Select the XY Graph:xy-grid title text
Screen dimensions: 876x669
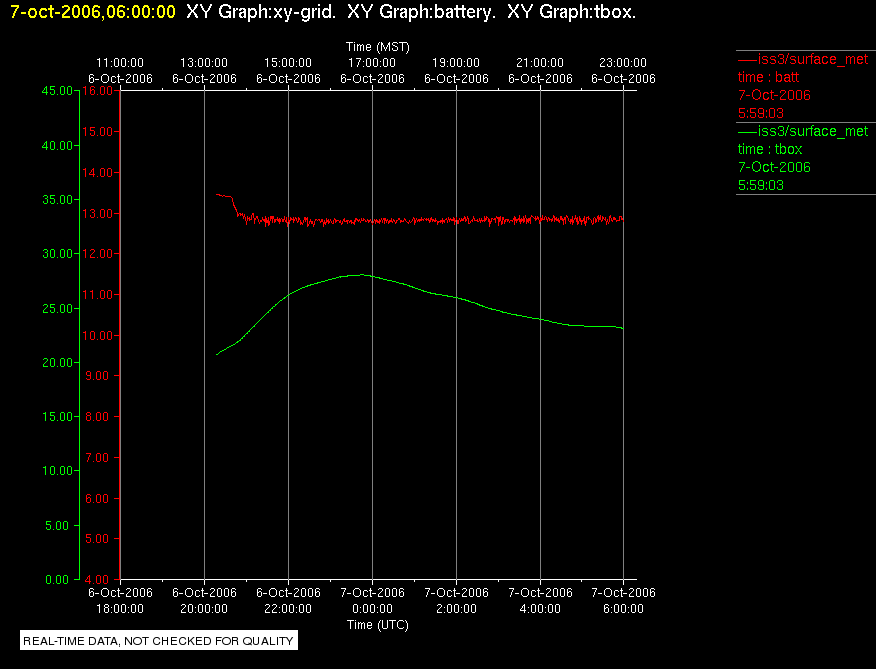click(261, 12)
